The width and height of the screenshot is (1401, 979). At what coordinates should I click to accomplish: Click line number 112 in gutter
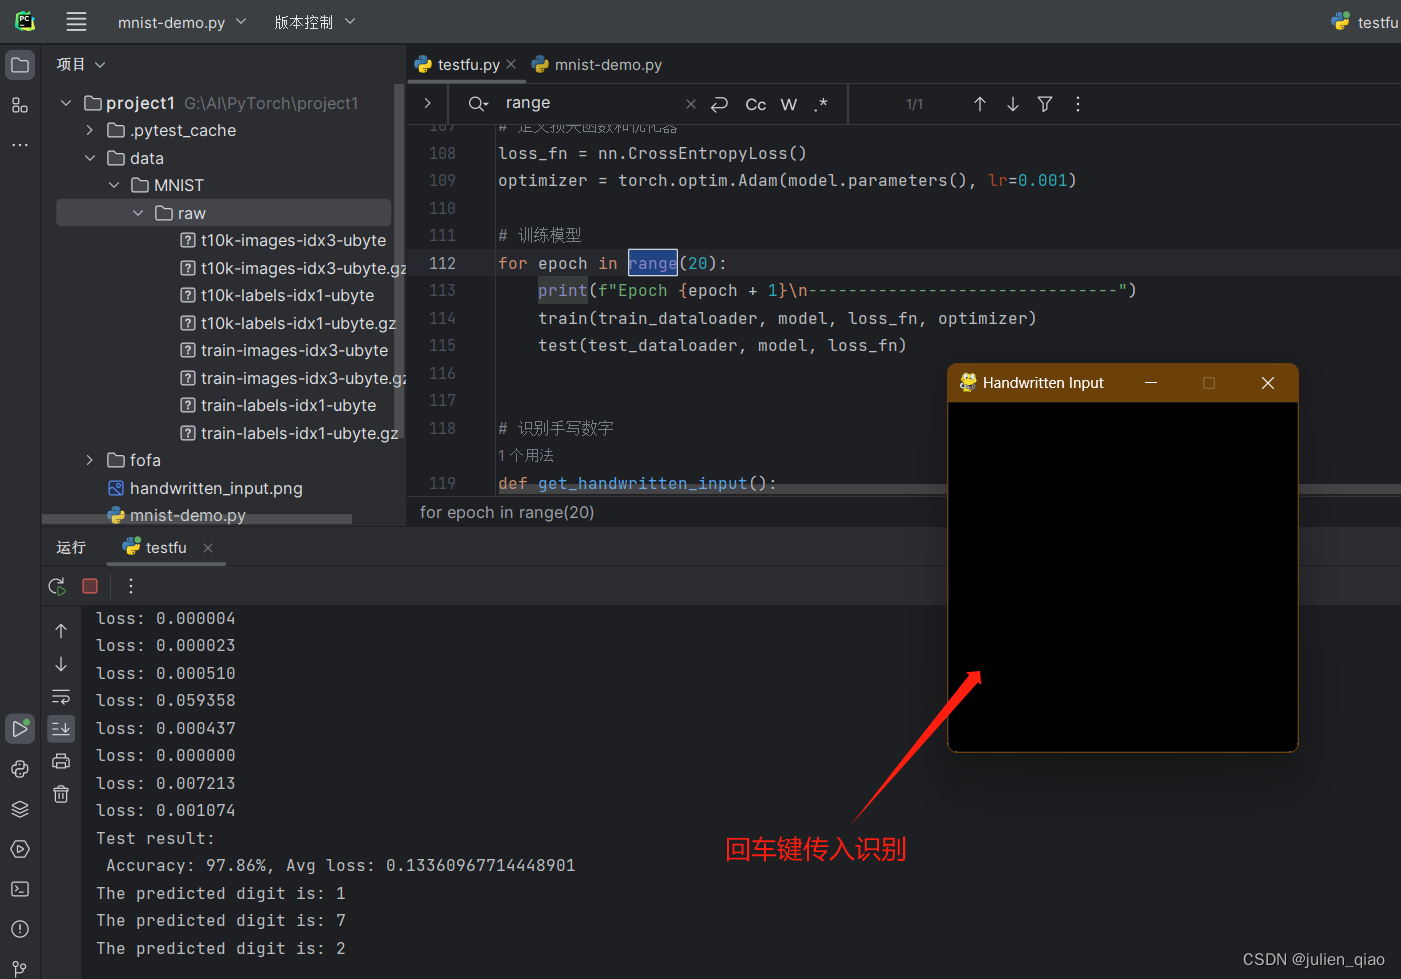point(442,263)
